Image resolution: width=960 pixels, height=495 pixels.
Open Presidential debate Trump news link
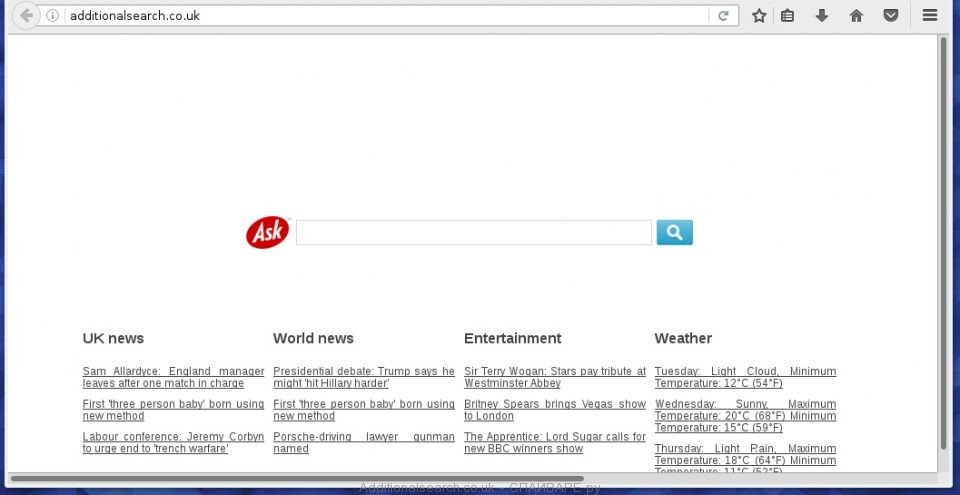363,377
